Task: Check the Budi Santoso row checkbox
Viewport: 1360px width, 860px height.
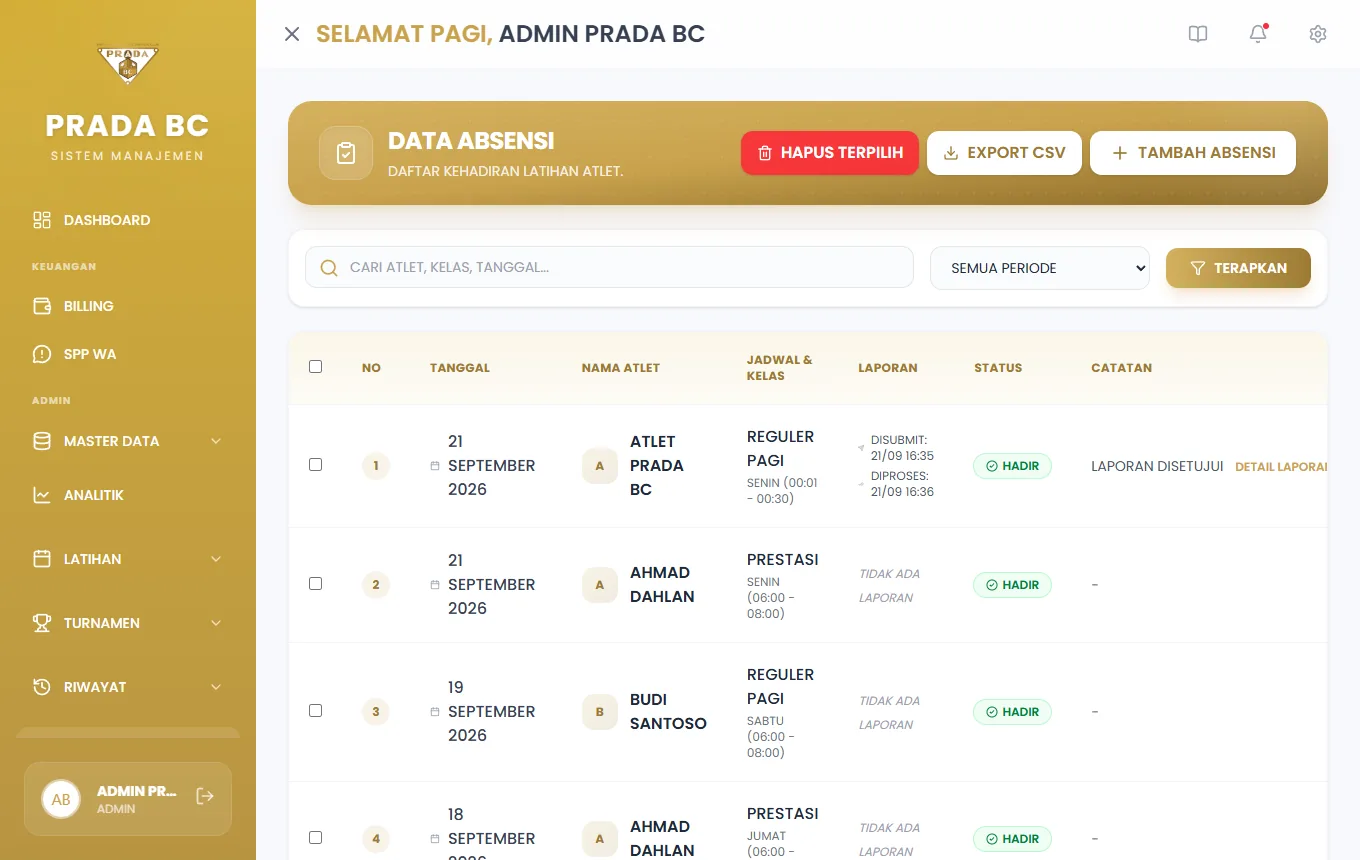Action: point(316,711)
